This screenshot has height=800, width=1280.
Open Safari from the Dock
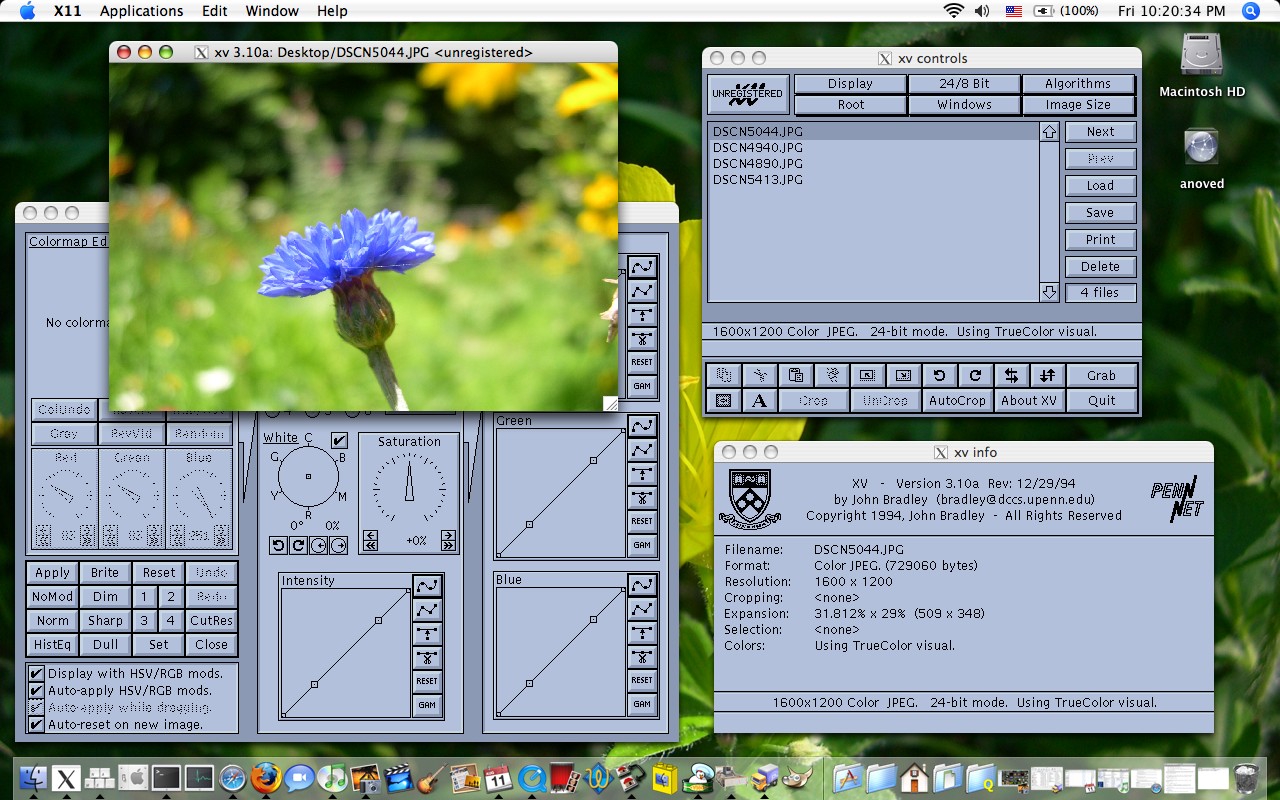(x=232, y=778)
